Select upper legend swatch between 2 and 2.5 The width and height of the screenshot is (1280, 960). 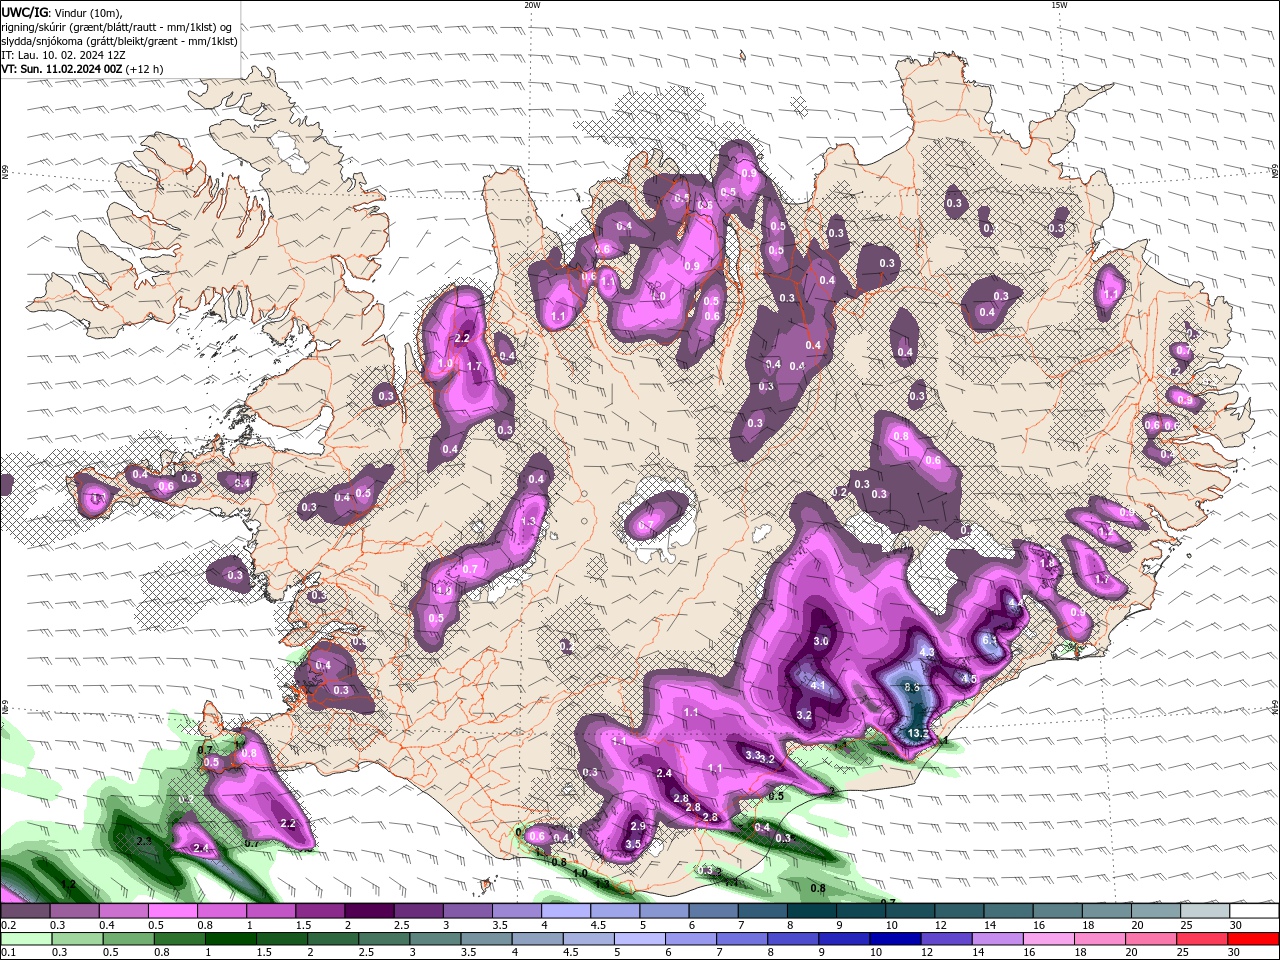pyautogui.click(x=368, y=911)
